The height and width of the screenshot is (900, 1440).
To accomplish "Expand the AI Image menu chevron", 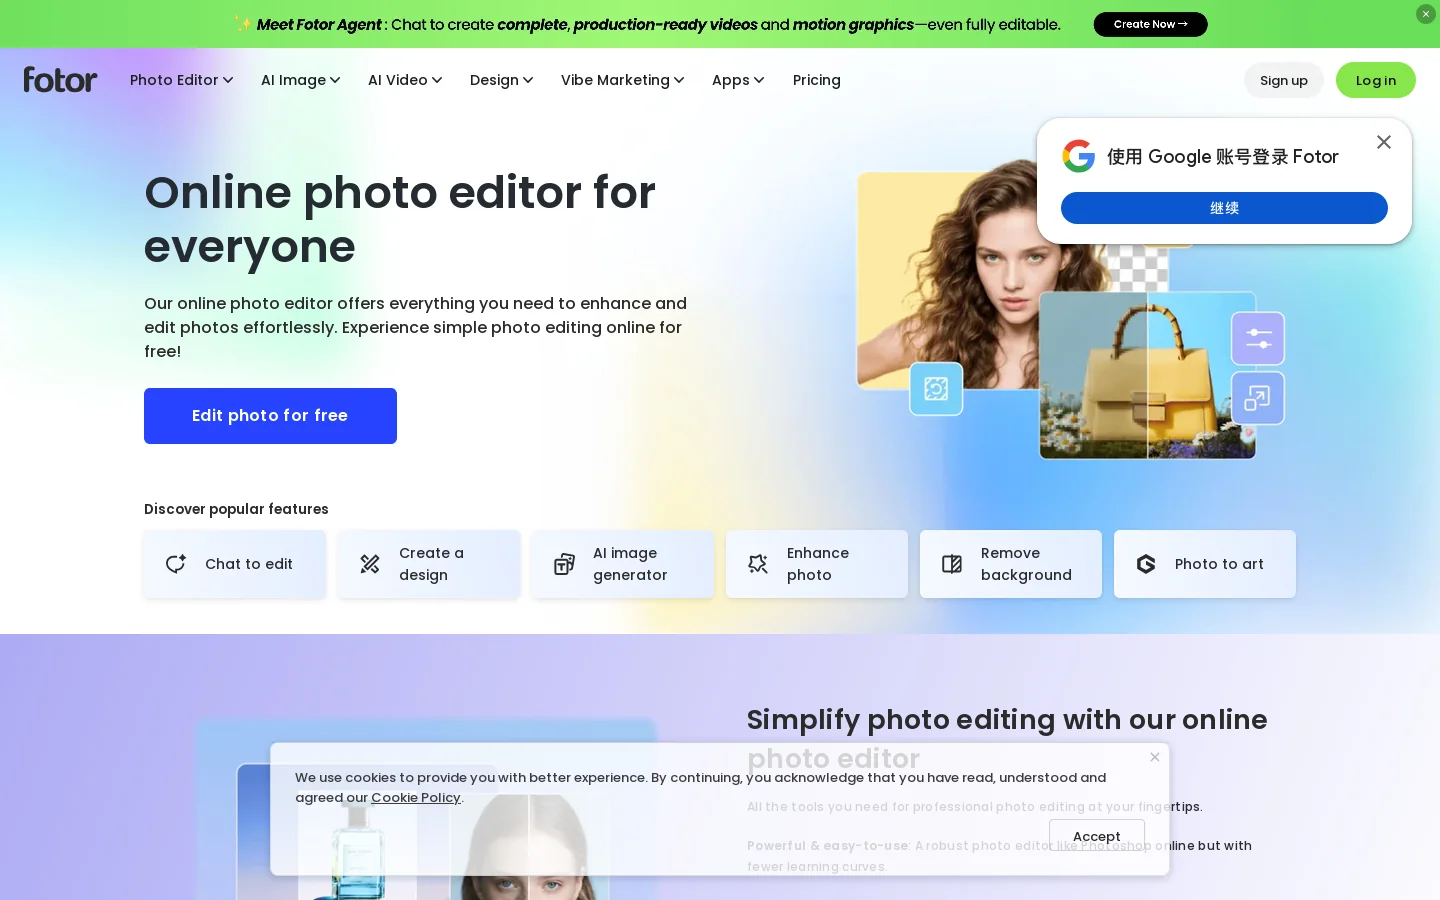I will [x=335, y=80].
